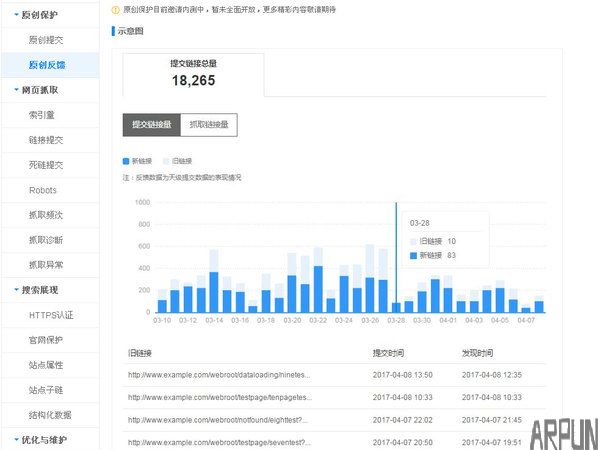Open the dataloading/ninetes... URL link

[219, 375]
